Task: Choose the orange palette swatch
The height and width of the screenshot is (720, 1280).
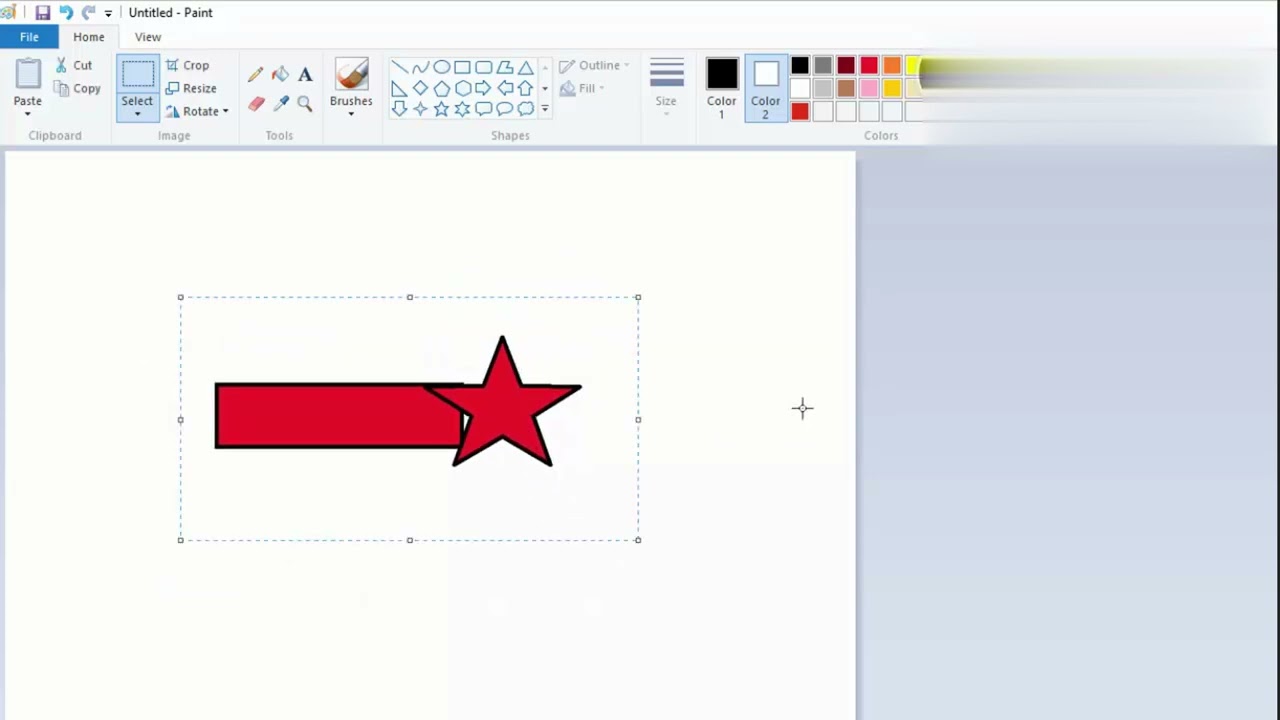Action: [x=892, y=66]
